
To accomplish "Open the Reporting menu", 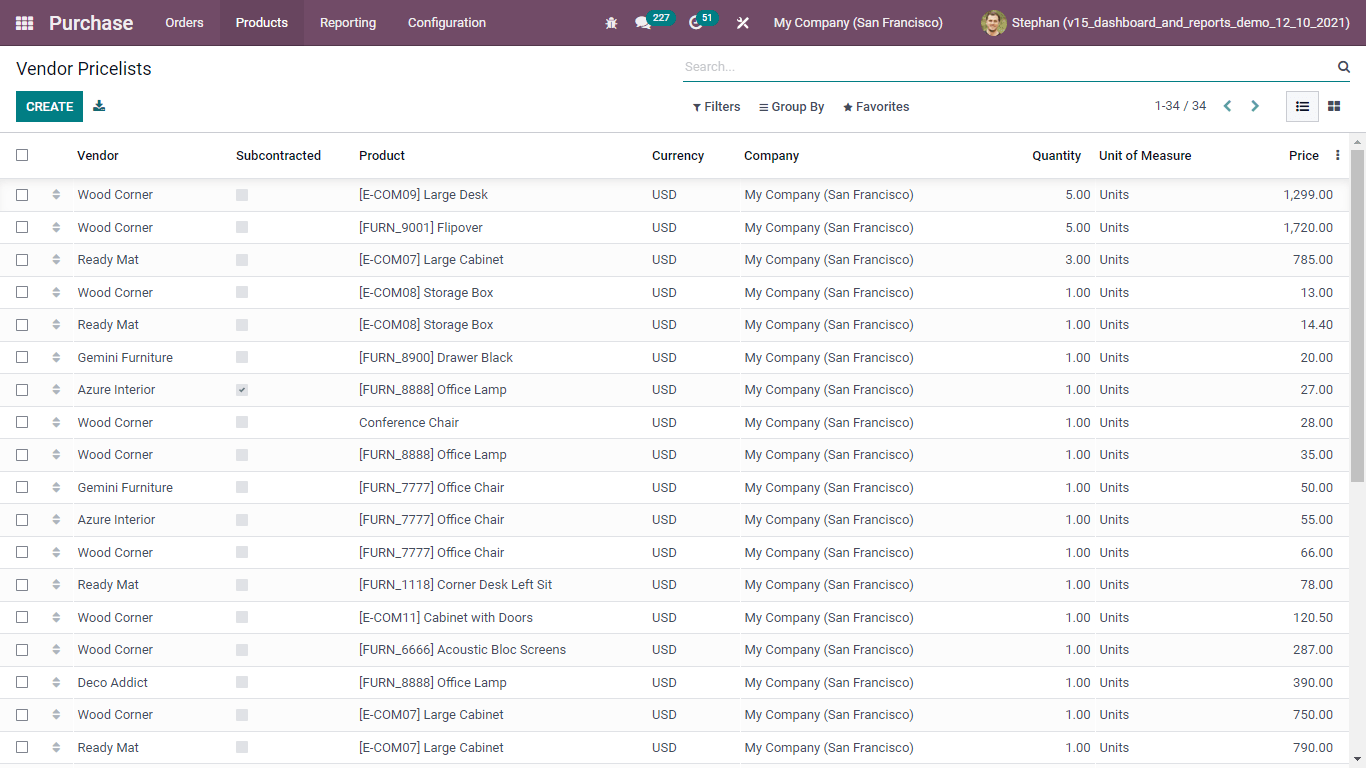I will (348, 23).
